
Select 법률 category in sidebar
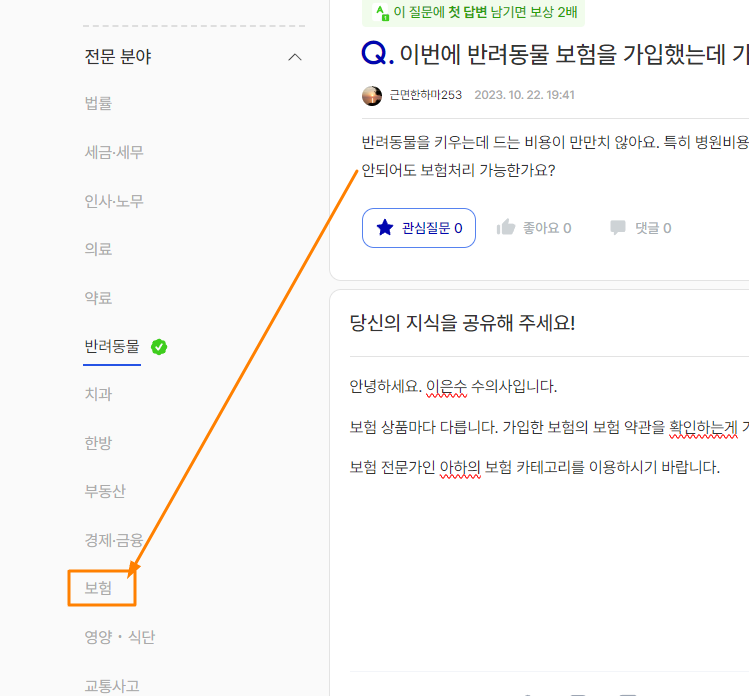(98, 103)
